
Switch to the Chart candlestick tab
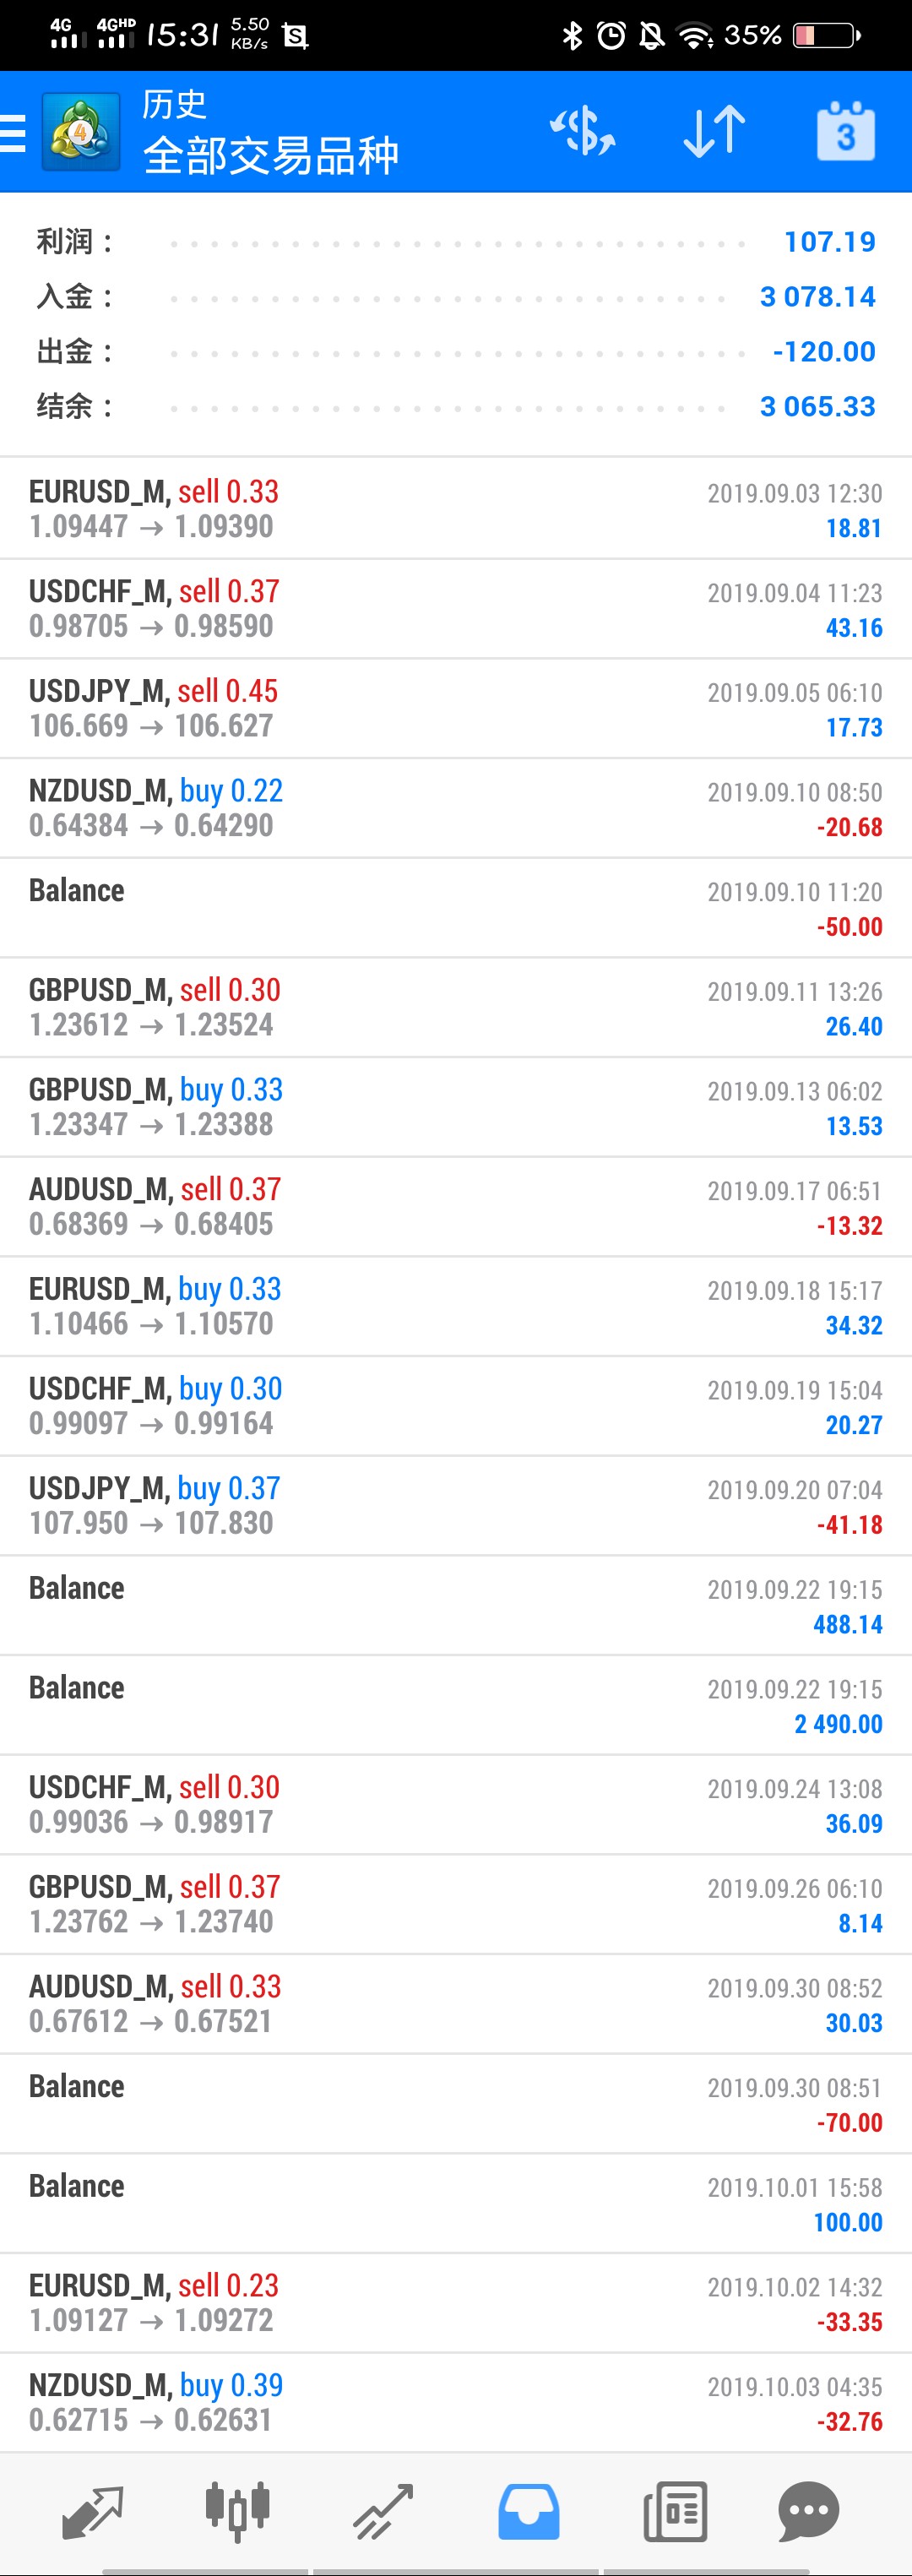coord(237,2511)
